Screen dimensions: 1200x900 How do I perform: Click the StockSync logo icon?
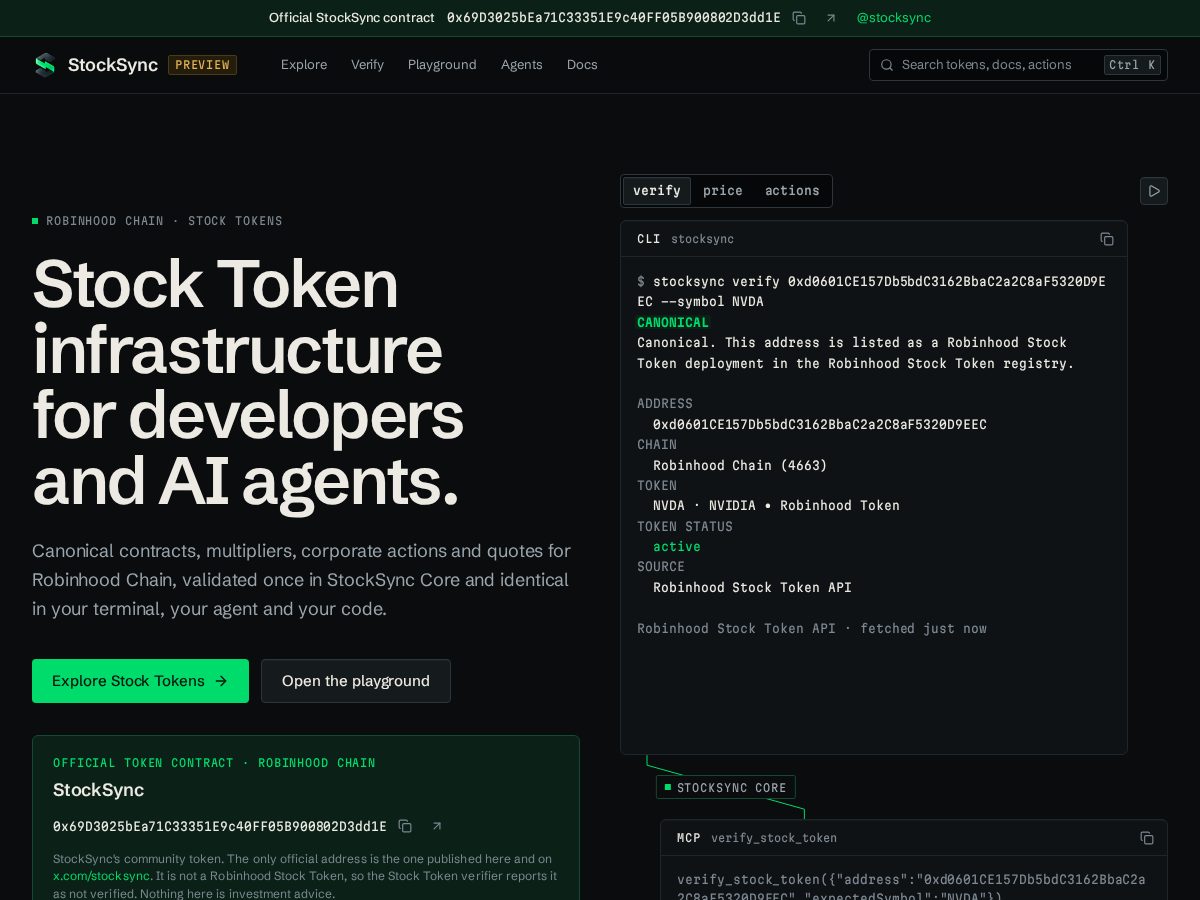[45, 65]
